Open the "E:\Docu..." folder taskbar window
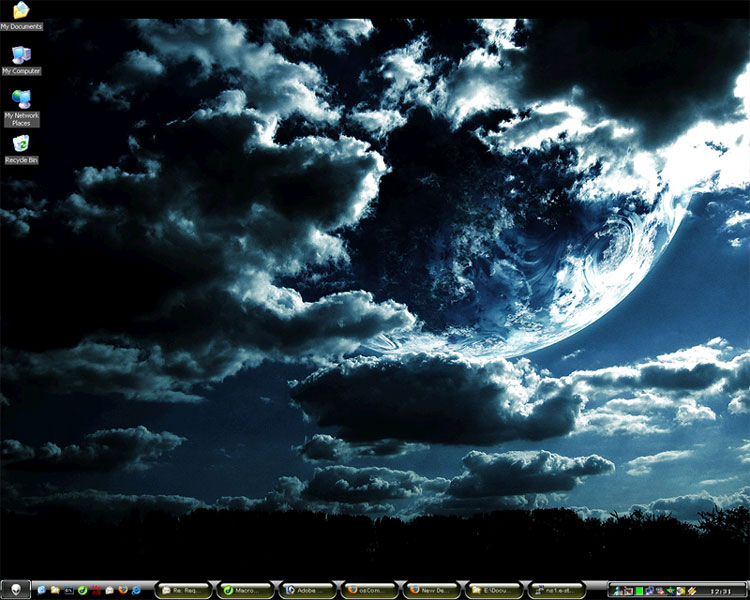Viewport: 750px width, 600px height. 493,590
